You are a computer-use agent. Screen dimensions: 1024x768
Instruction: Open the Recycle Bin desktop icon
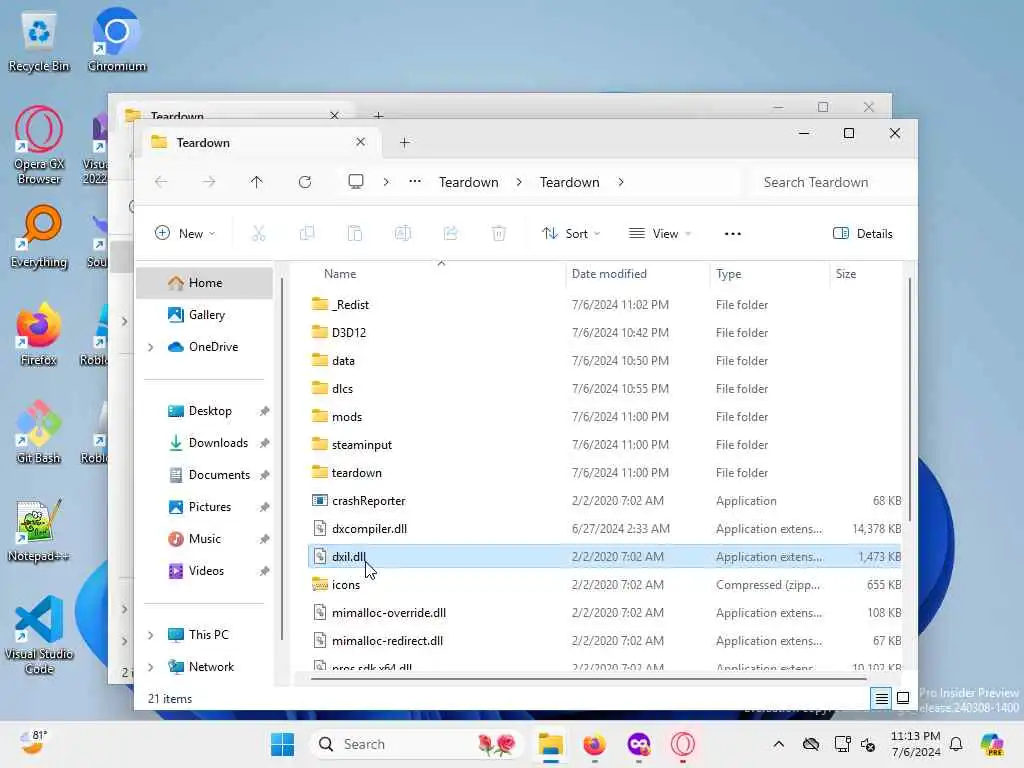39,40
